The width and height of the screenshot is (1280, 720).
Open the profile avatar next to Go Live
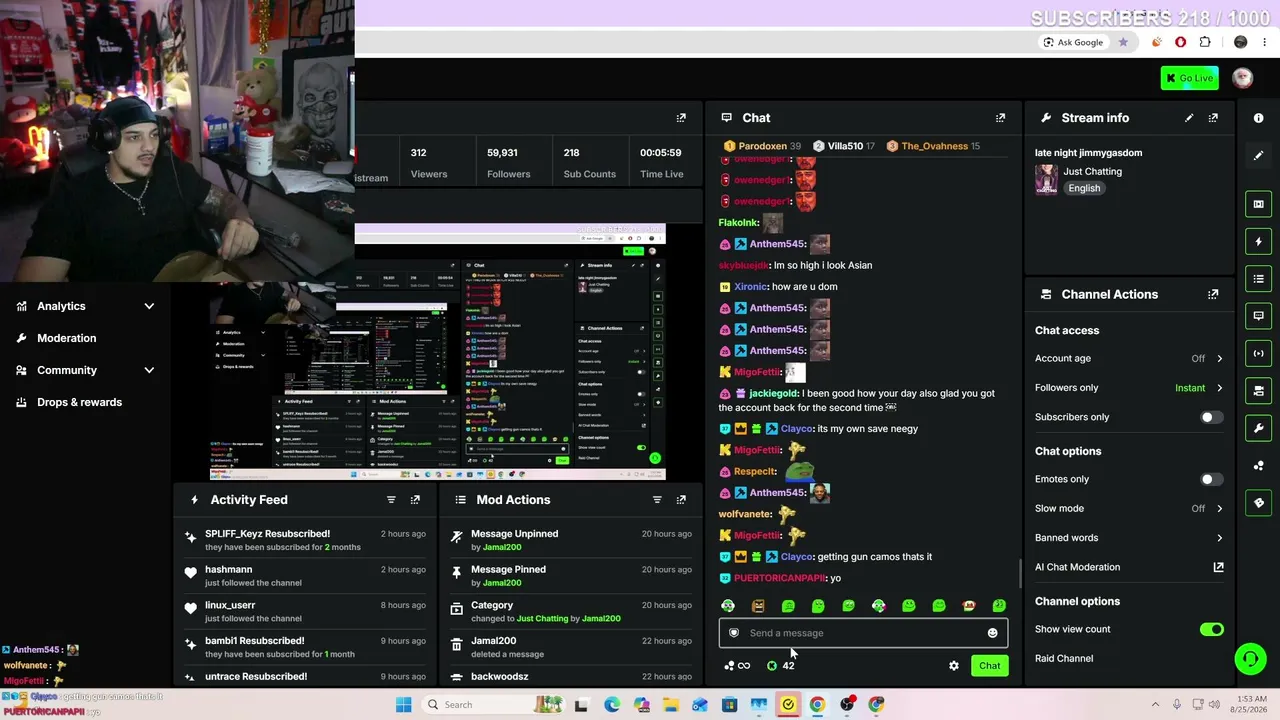click(x=1243, y=78)
